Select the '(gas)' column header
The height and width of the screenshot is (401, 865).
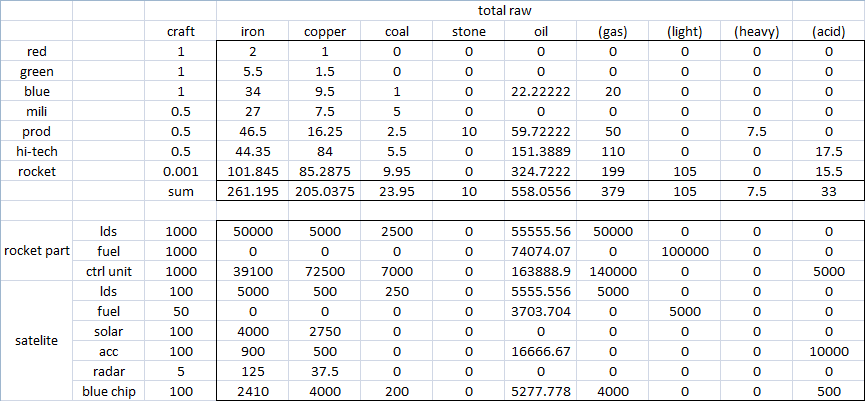pyautogui.click(x=612, y=31)
